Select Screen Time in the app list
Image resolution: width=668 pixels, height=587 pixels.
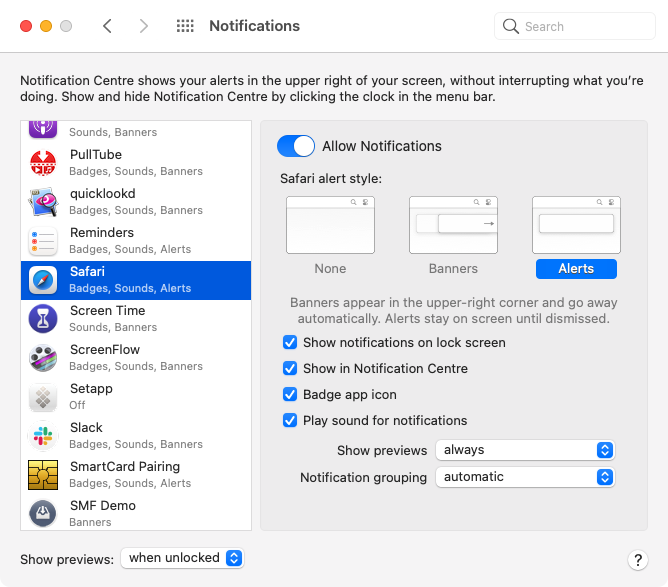(136, 319)
